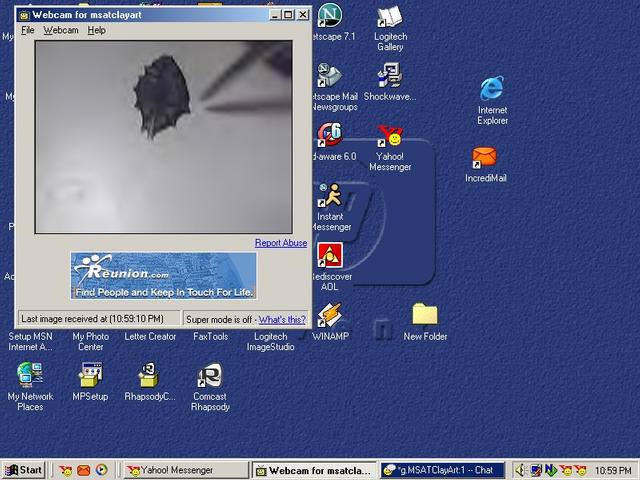The width and height of the screenshot is (640, 480).
Task: Select the MPSetup desktop icon
Action: click(x=91, y=375)
